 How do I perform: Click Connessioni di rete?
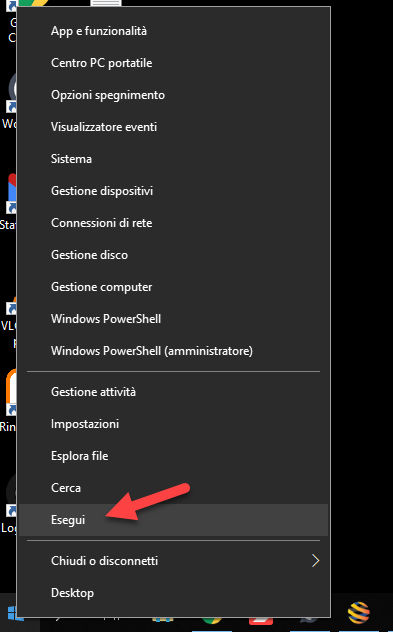pos(173,223)
